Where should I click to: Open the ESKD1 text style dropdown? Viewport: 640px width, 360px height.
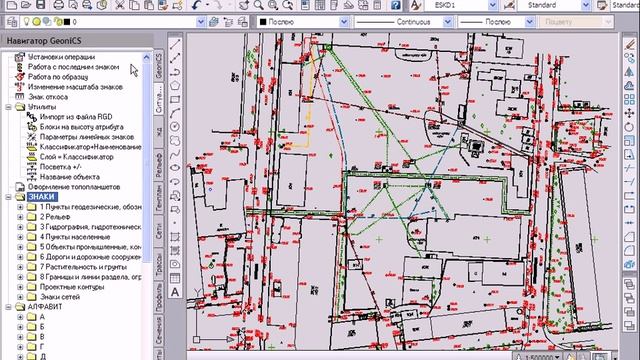(x=493, y=5)
